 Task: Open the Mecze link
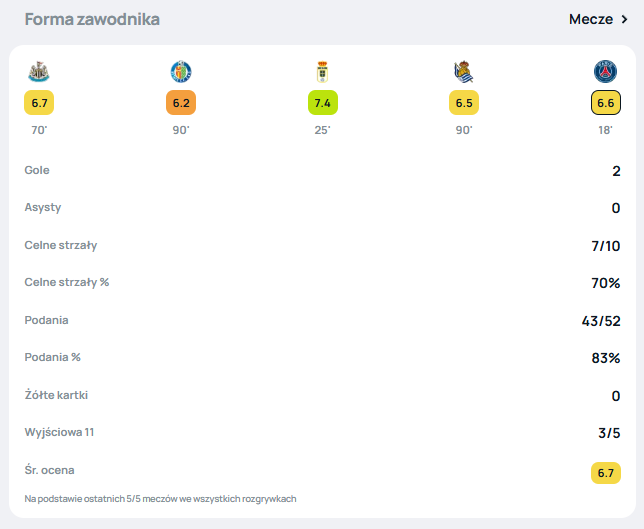tap(590, 19)
